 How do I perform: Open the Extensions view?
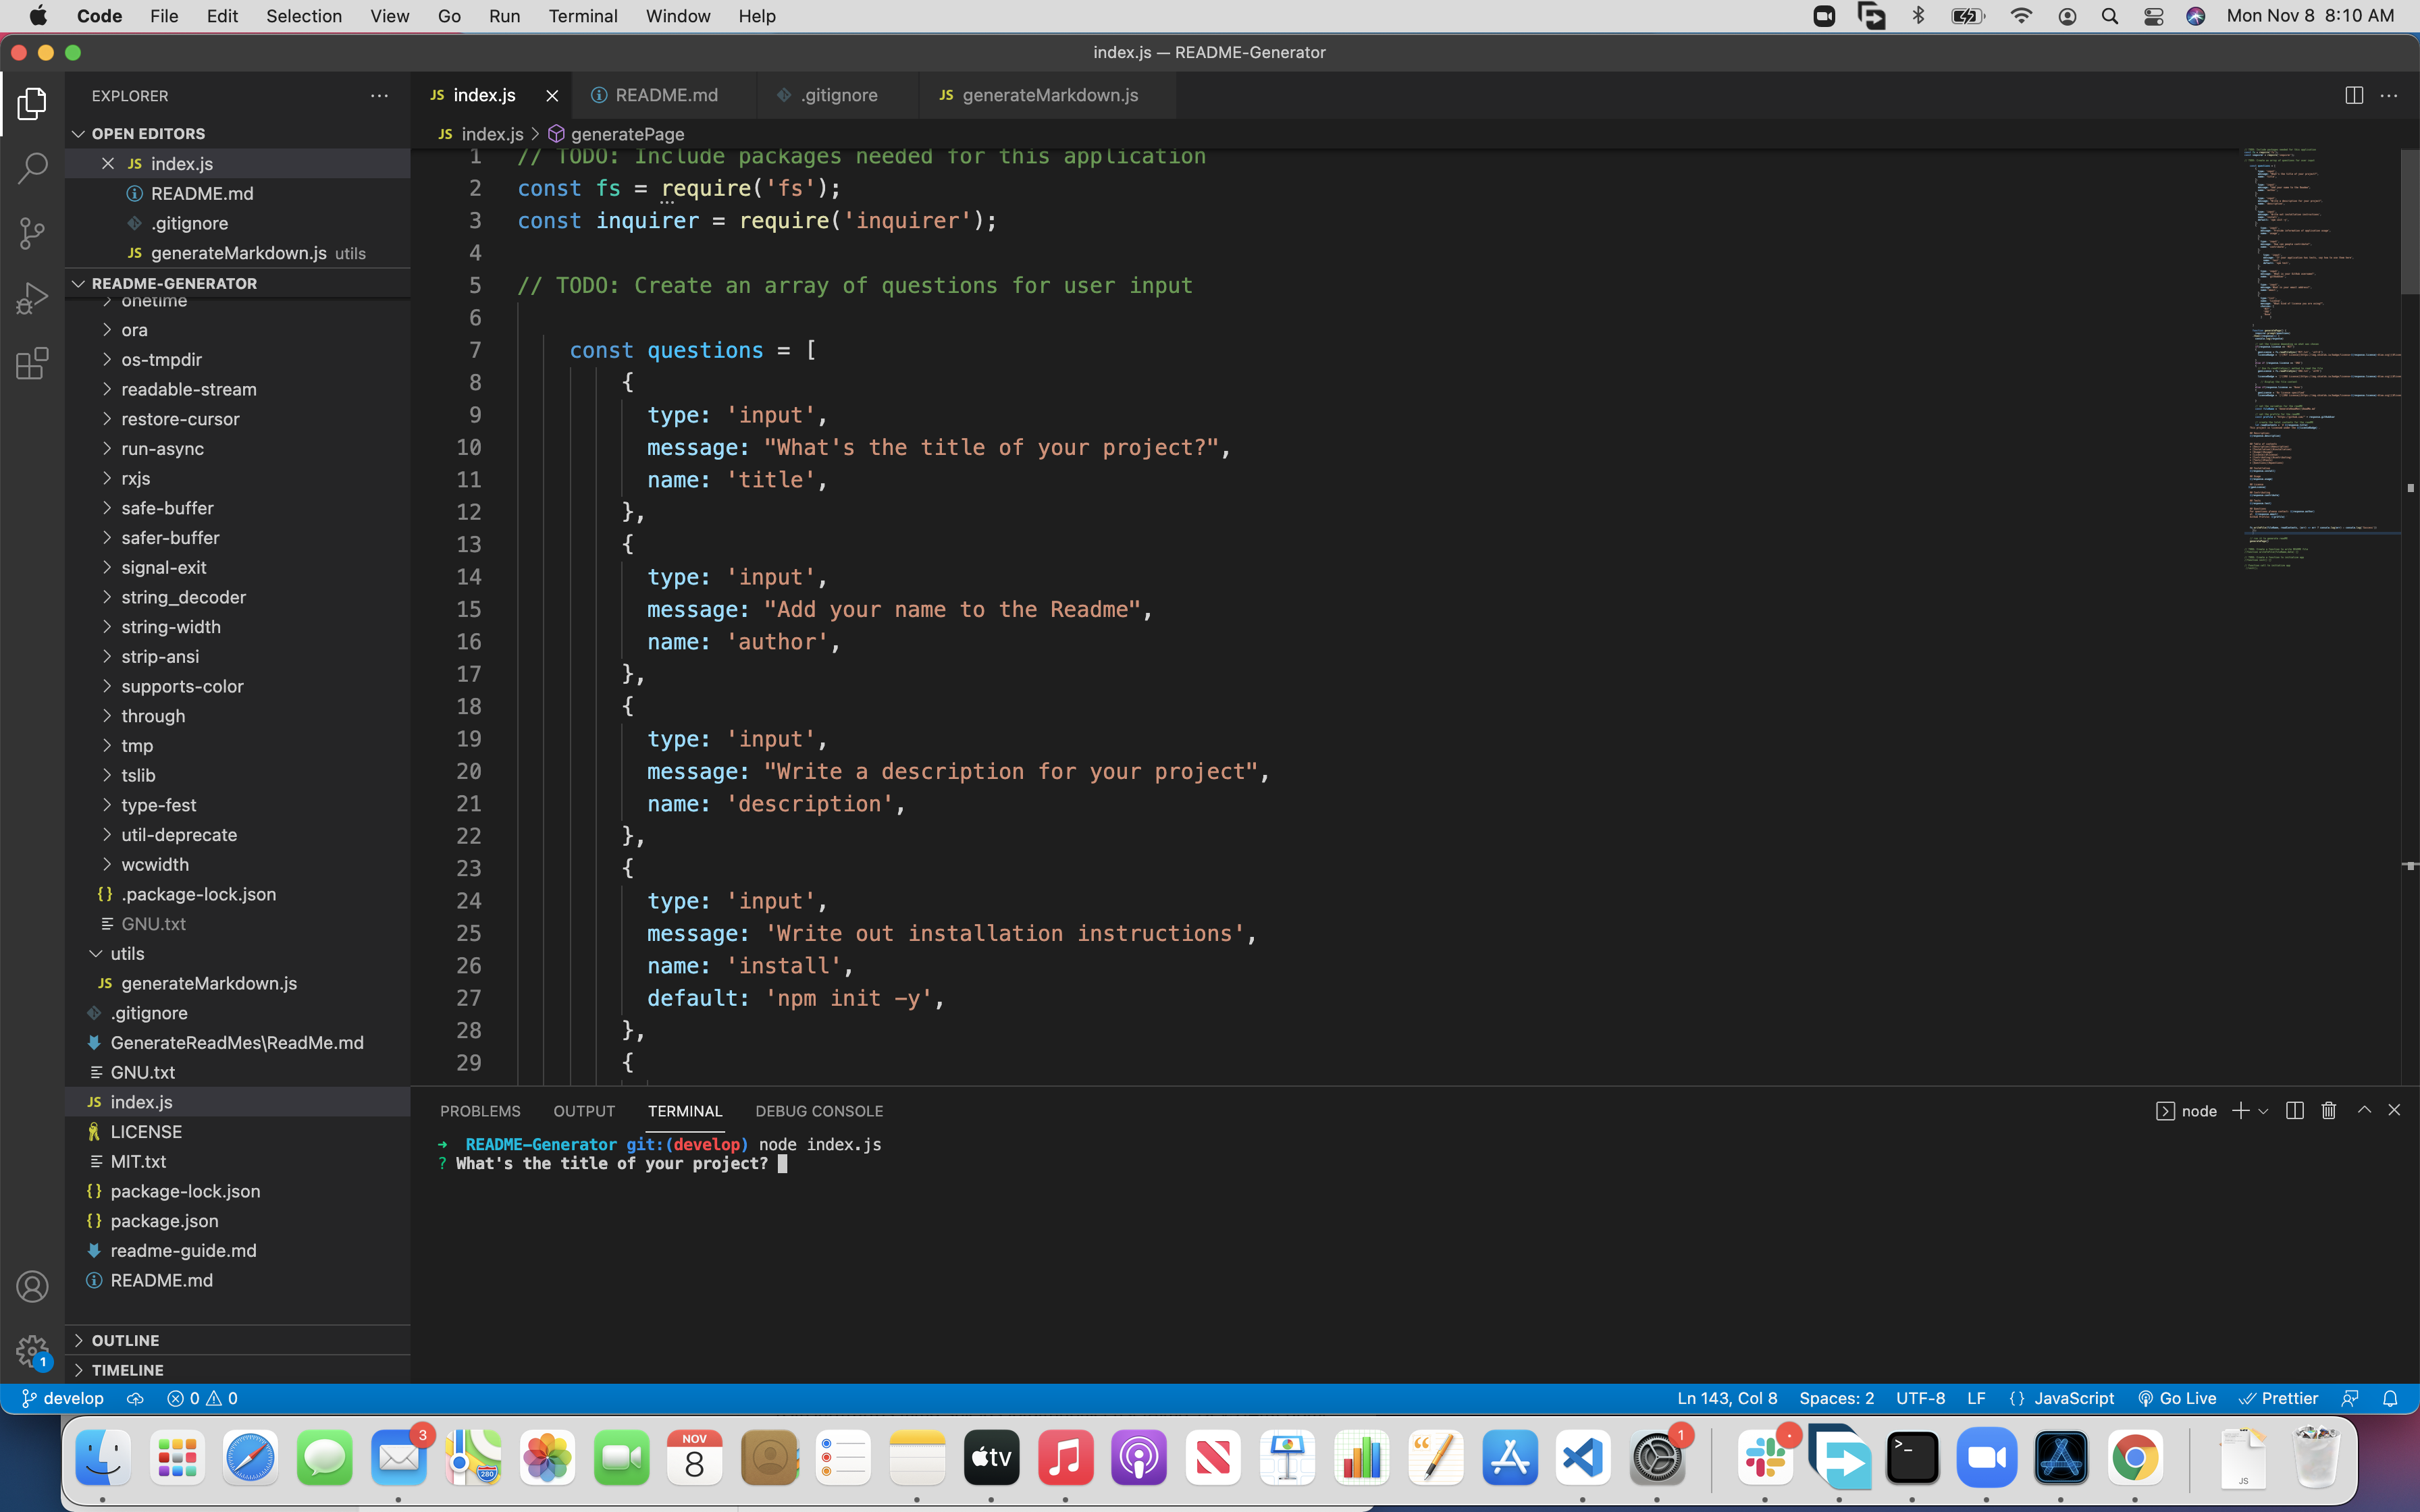pos(32,363)
